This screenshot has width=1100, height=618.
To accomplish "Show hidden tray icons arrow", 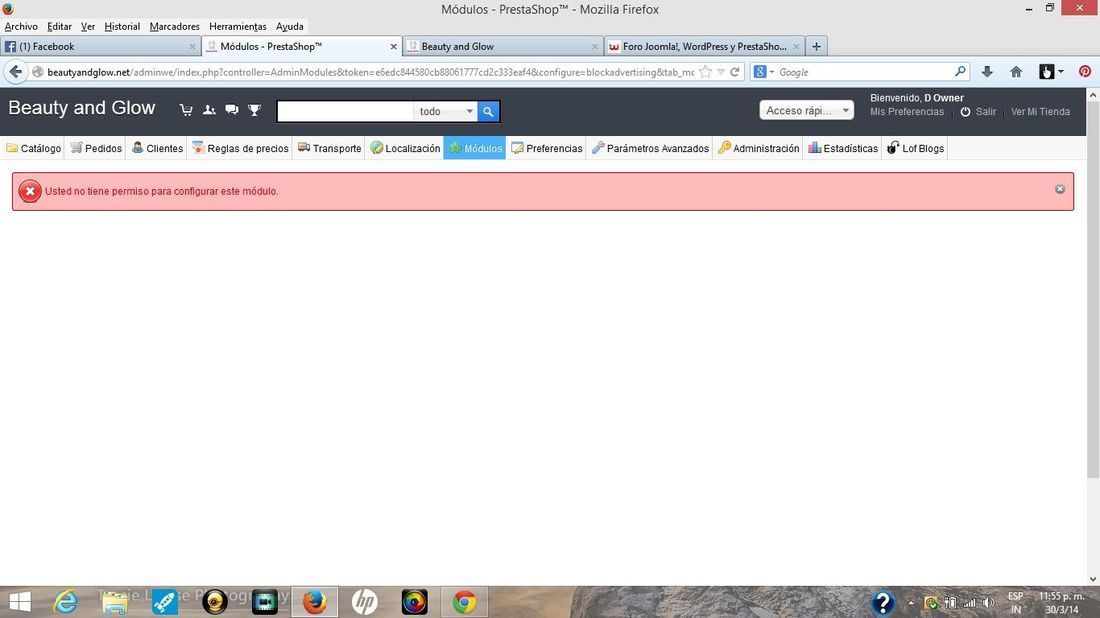I will point(911,603).
